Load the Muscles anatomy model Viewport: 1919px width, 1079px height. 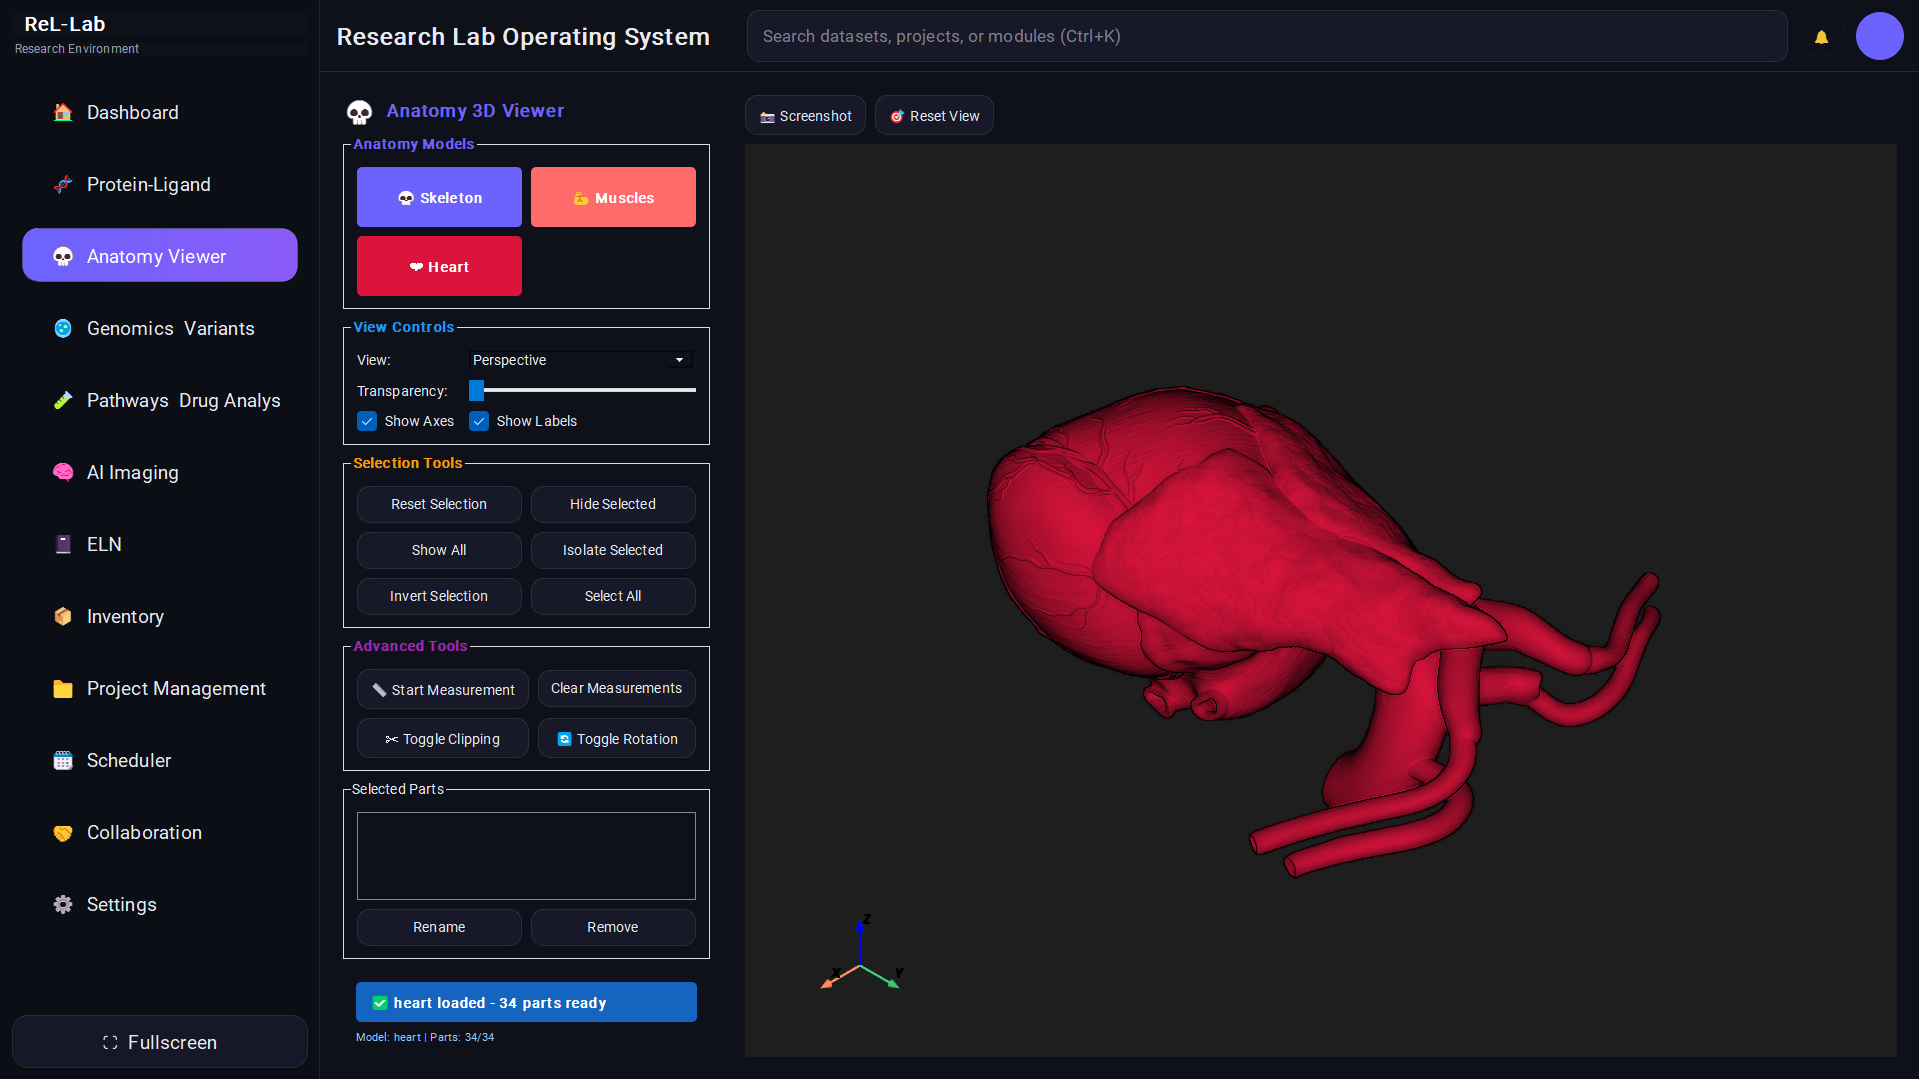(x=613, y=197)
